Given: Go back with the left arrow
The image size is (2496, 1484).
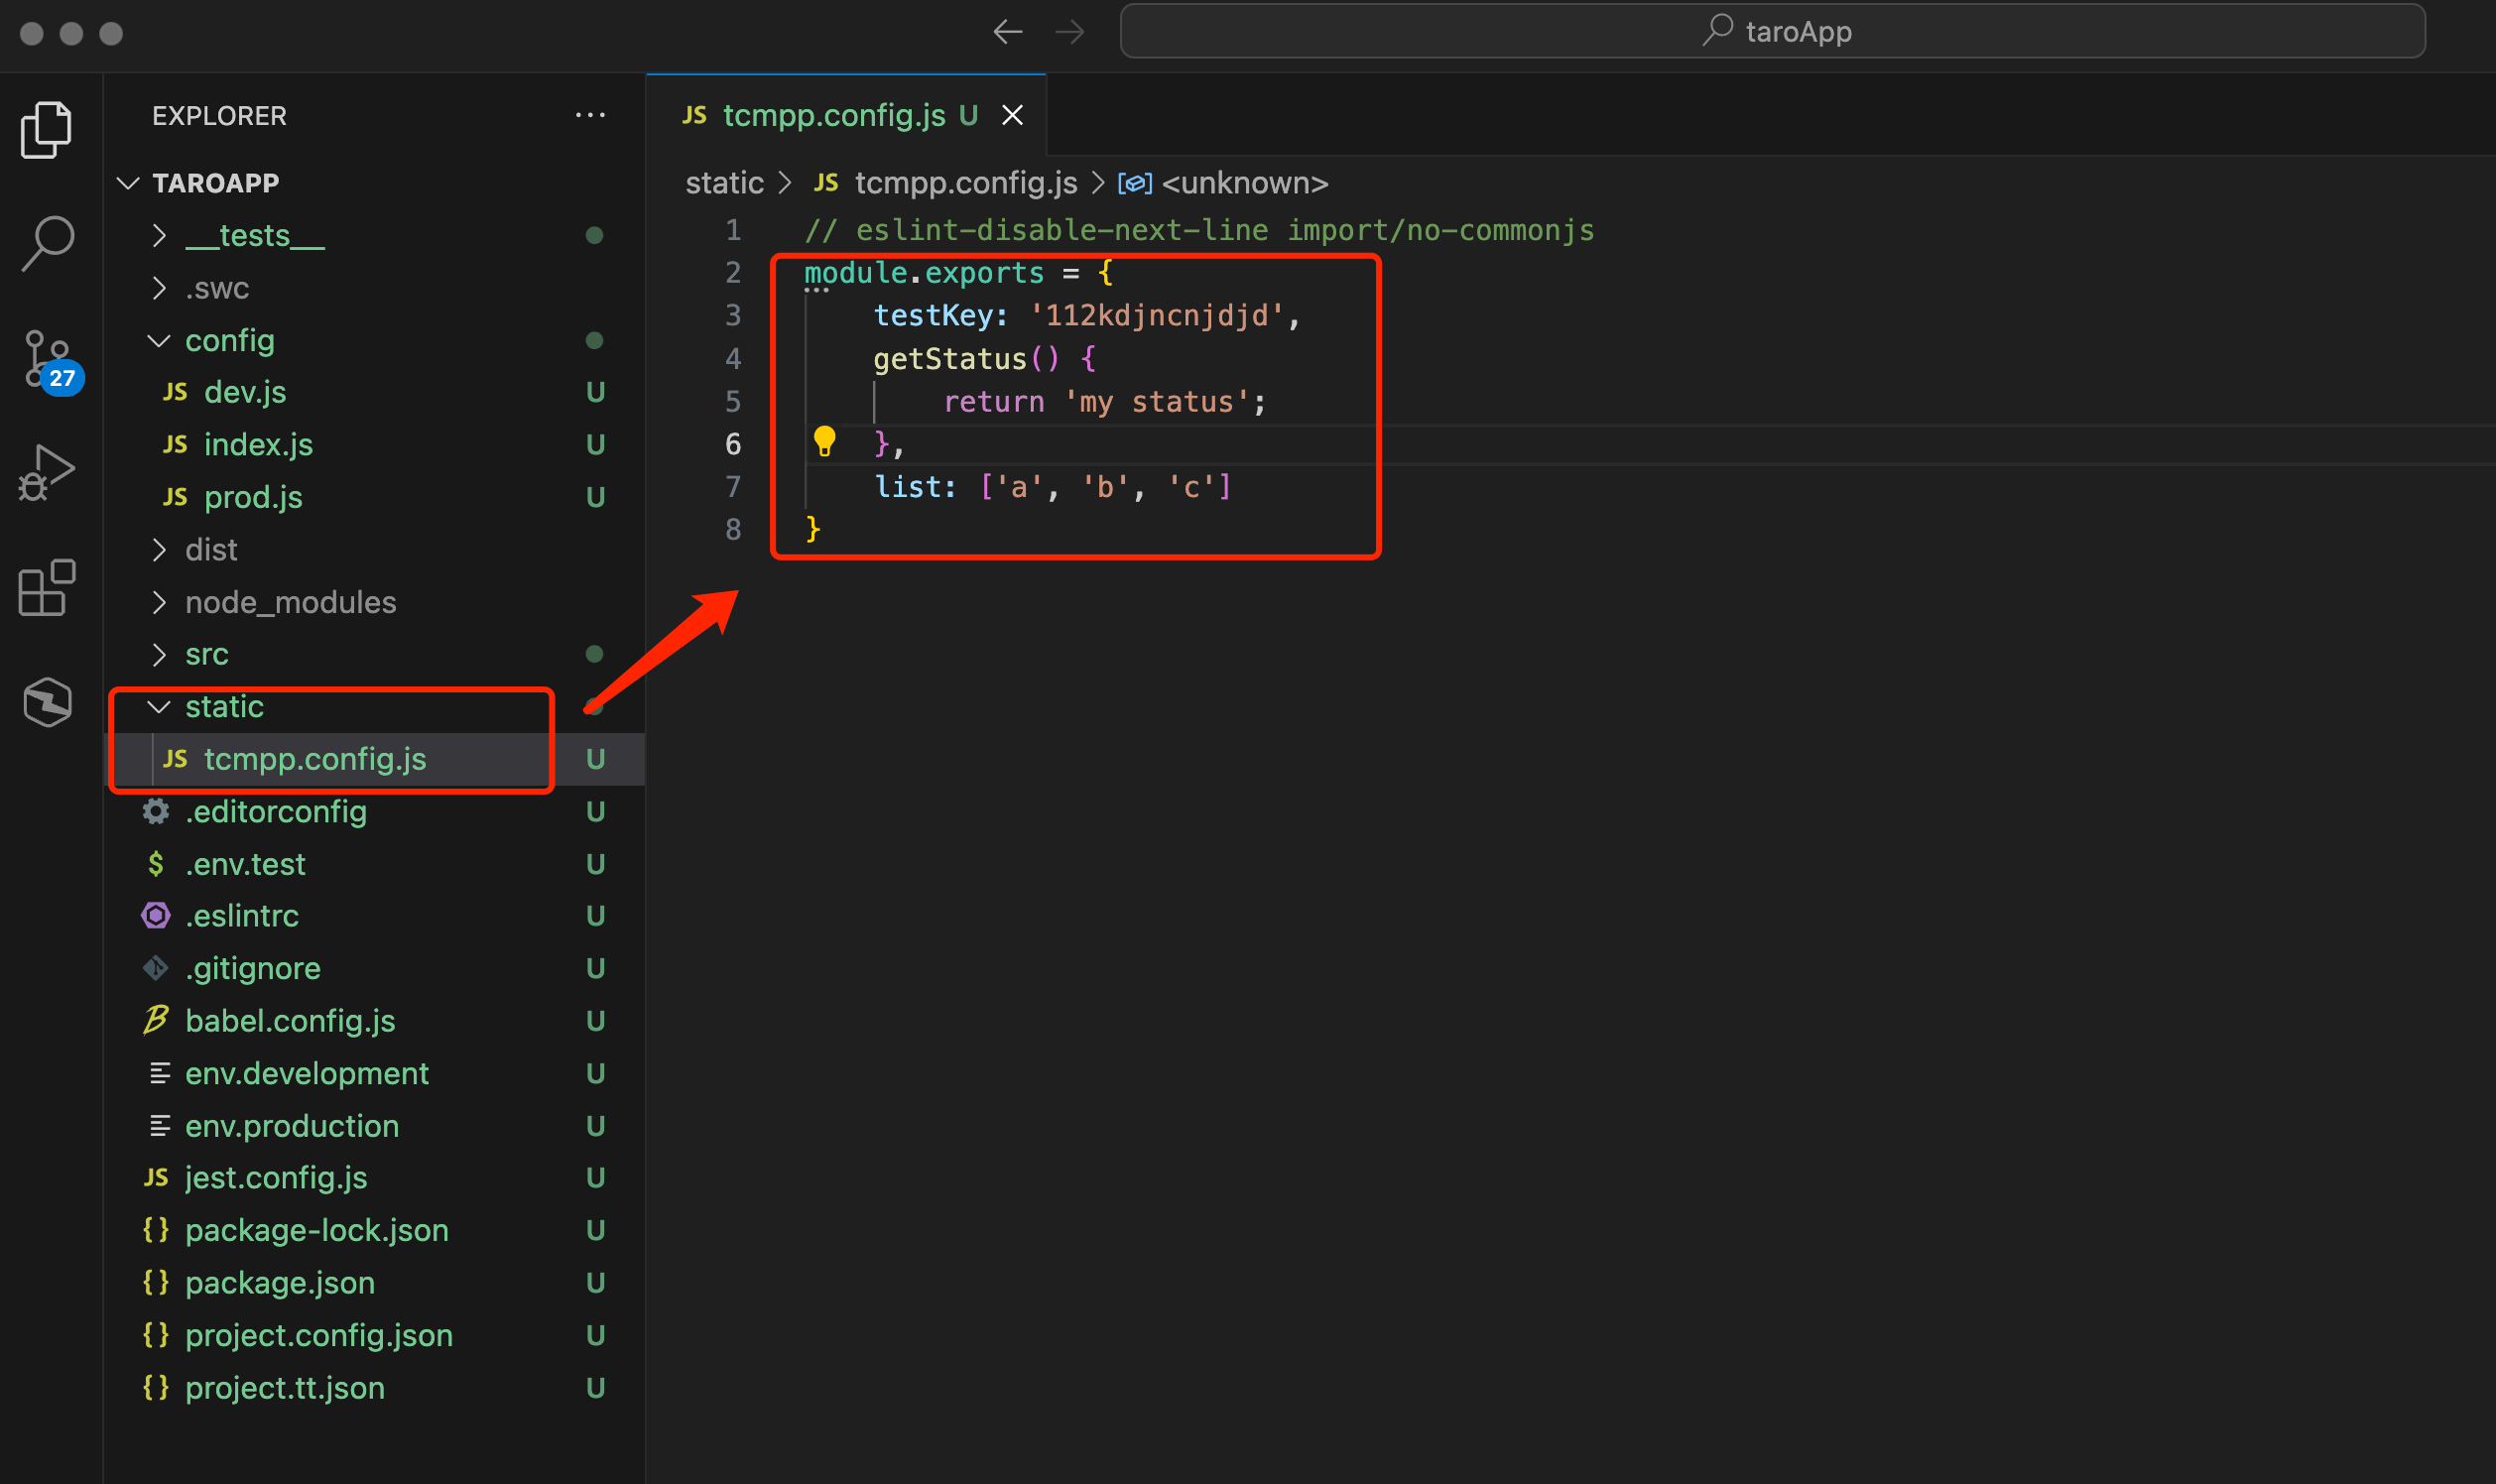Looking at the screenshot, I should [x=1007, y=32].
